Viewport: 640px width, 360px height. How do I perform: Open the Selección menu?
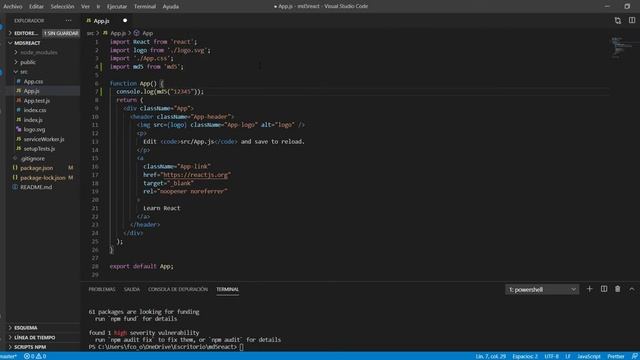click(x=62, y=6)
